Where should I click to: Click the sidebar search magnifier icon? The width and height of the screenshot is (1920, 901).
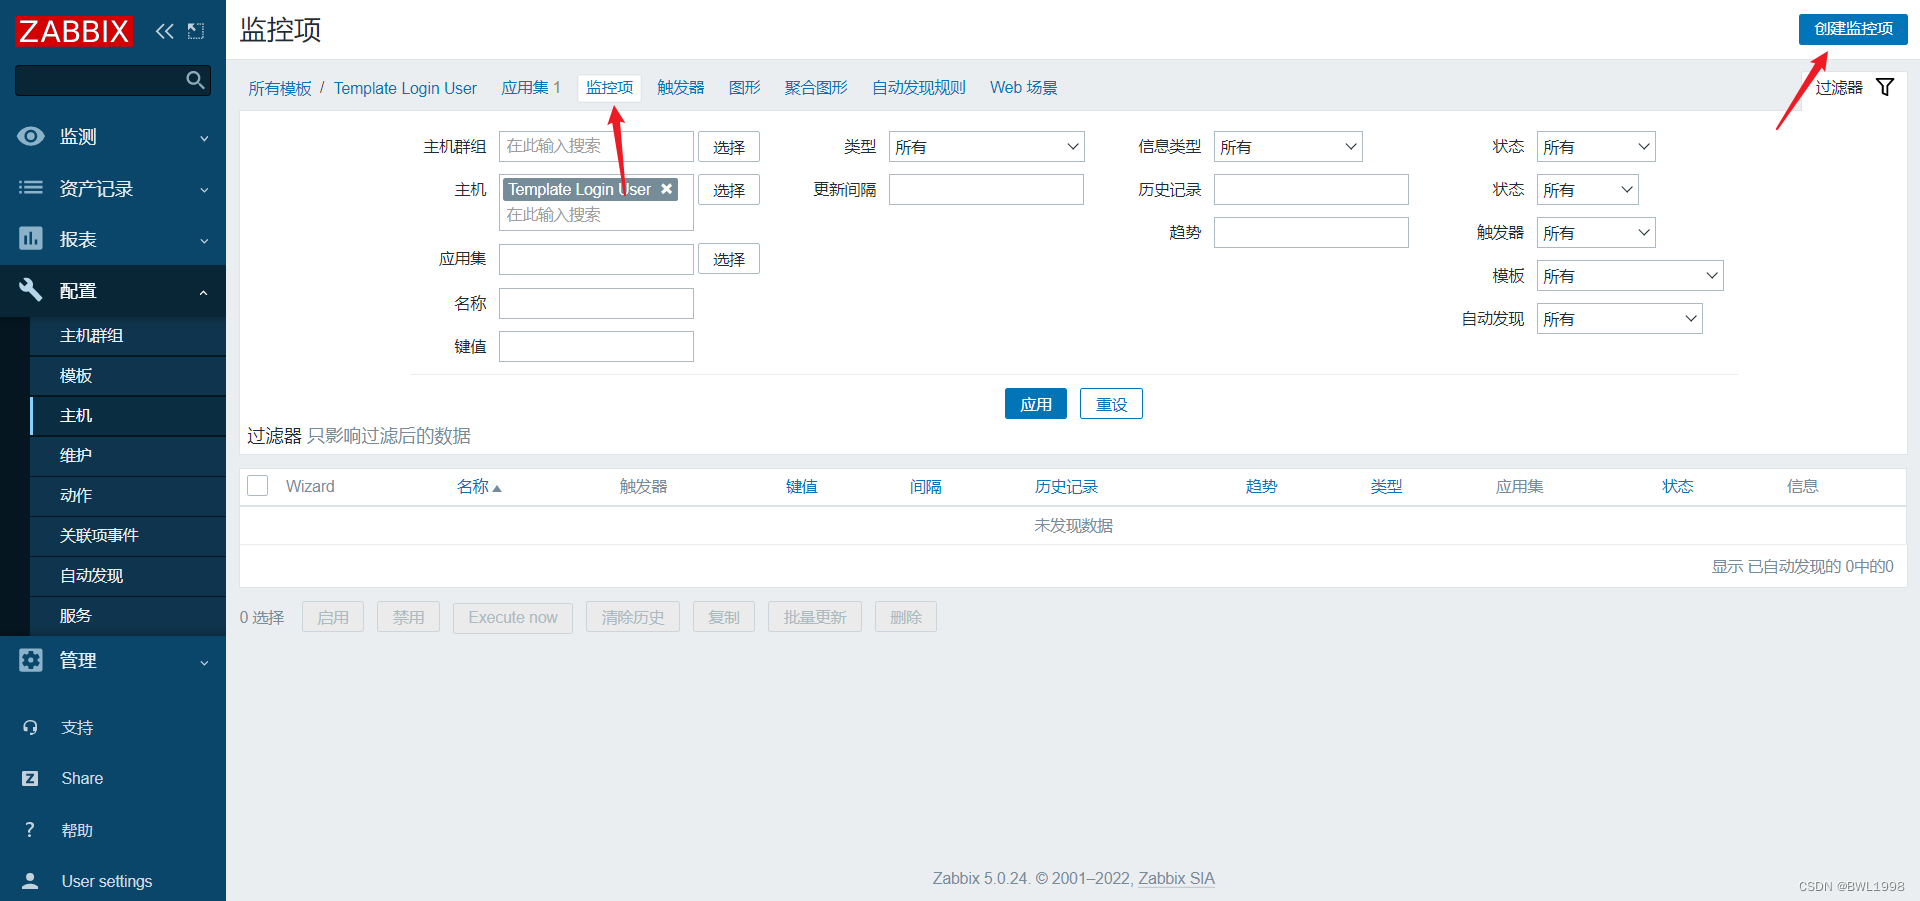195,80
